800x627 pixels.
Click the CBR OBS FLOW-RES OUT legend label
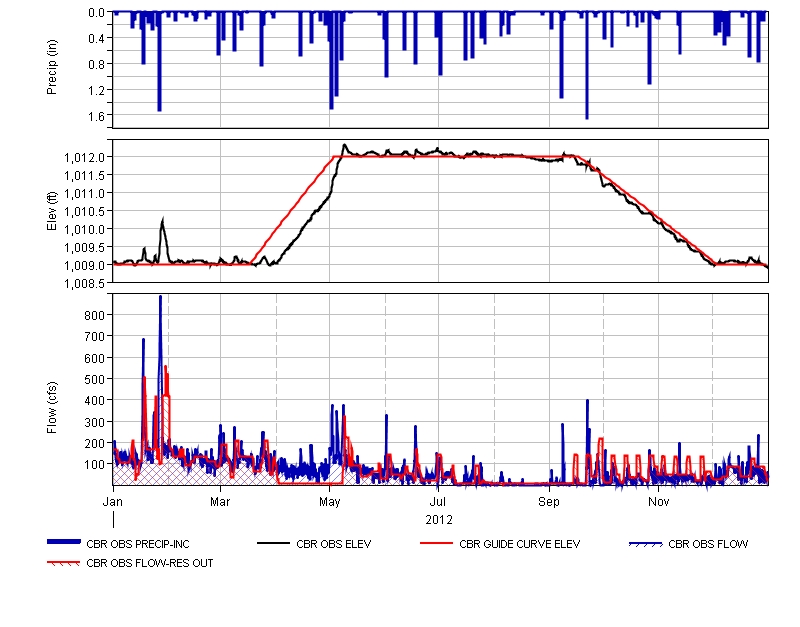tap(149, 563)
